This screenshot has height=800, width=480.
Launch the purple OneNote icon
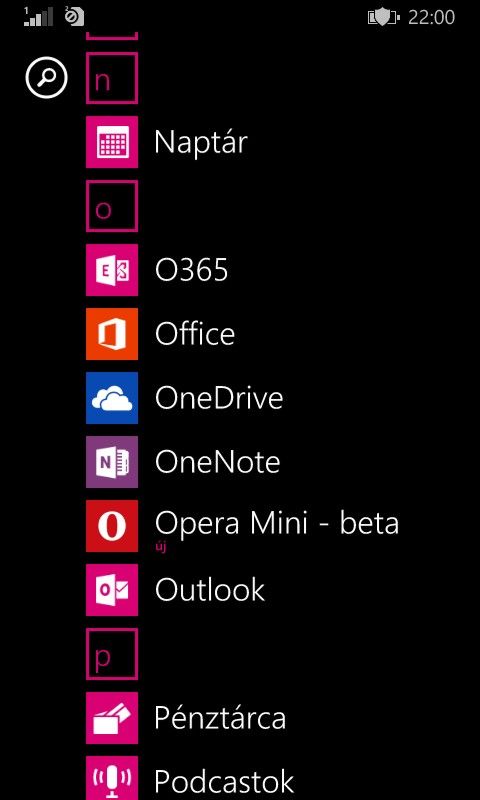pyautogui.click(x=112, y=462)
